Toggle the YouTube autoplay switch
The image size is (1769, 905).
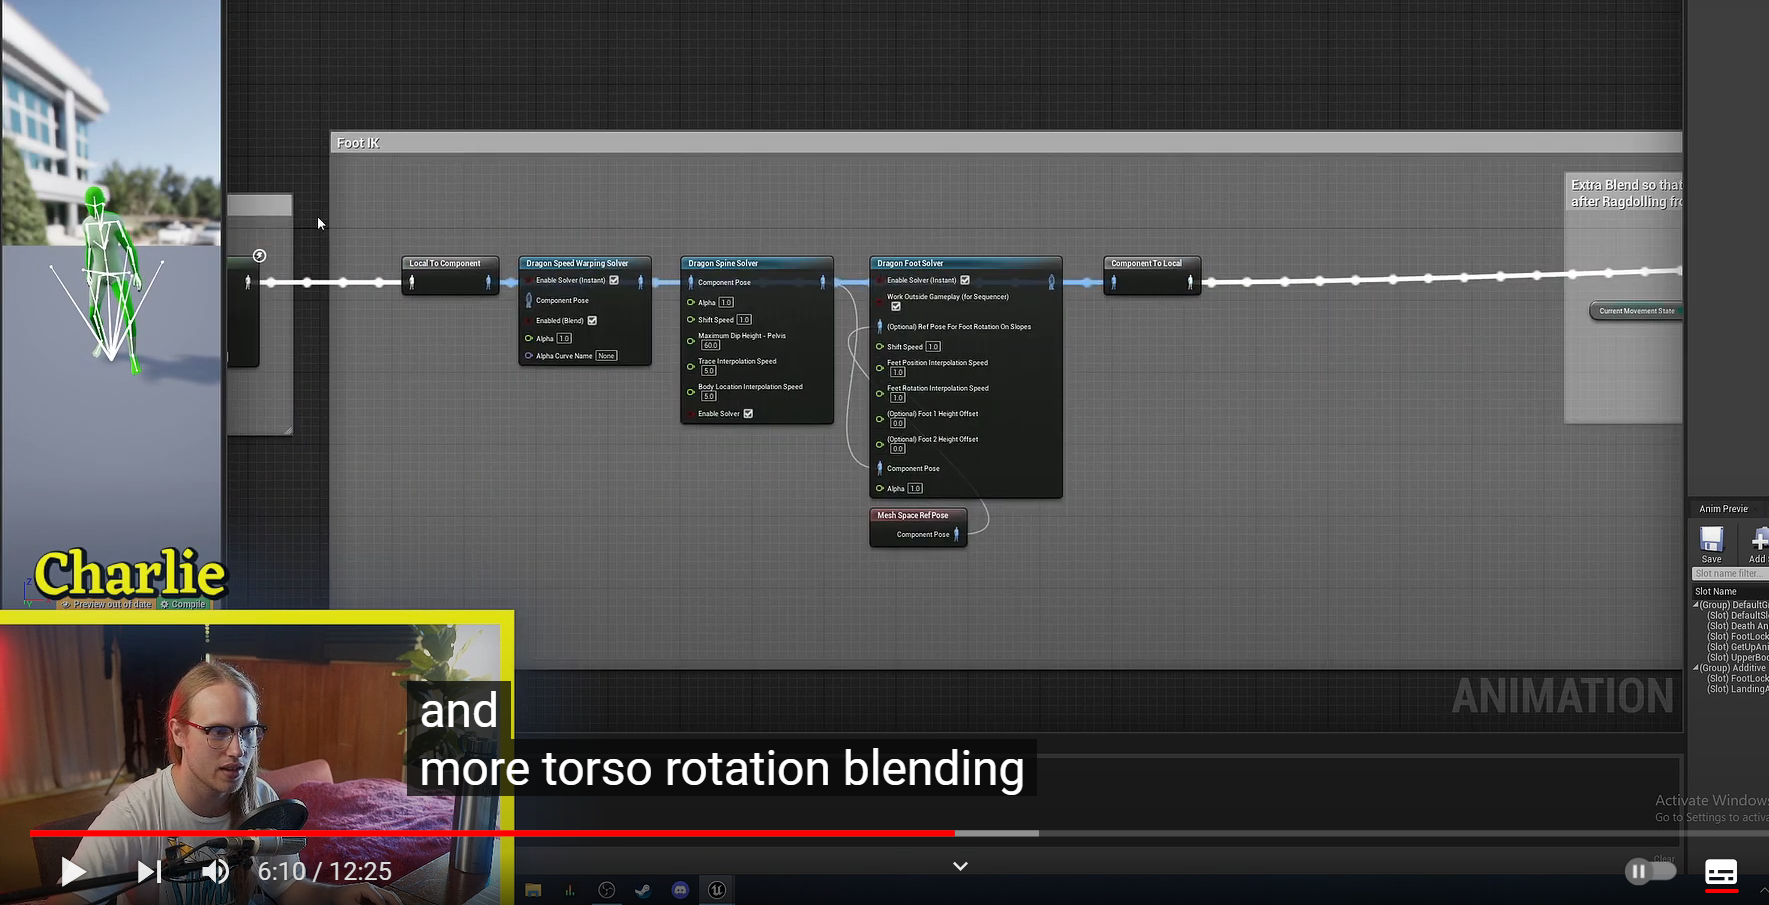[1650, 871]
